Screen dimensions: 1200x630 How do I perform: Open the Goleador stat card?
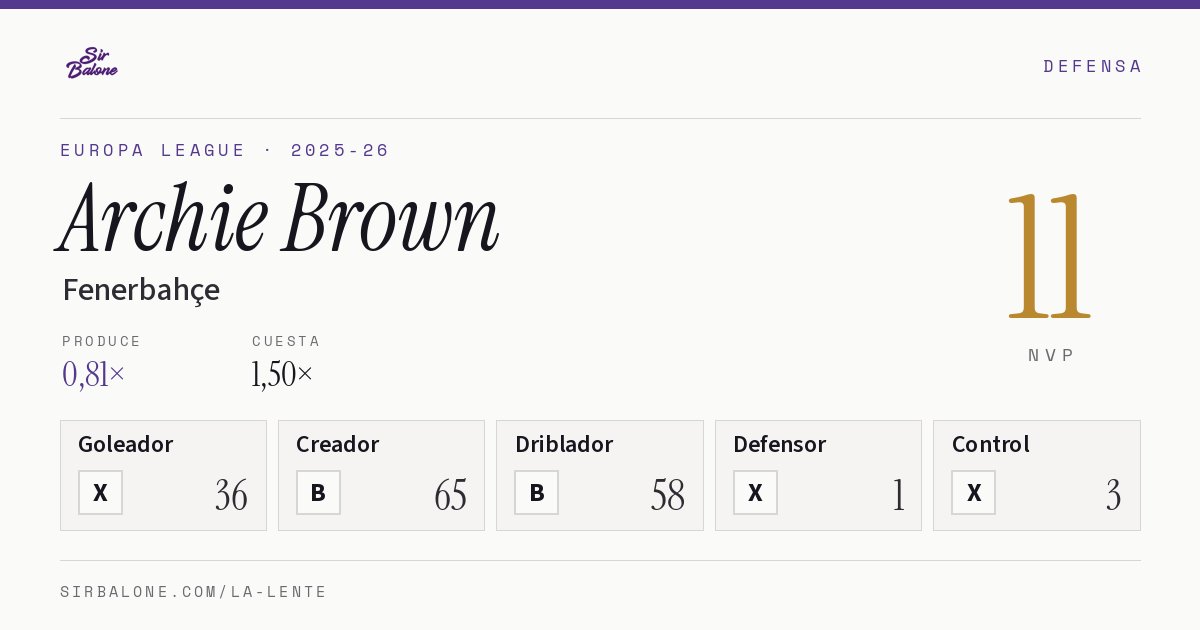click(x=163, y=475)
